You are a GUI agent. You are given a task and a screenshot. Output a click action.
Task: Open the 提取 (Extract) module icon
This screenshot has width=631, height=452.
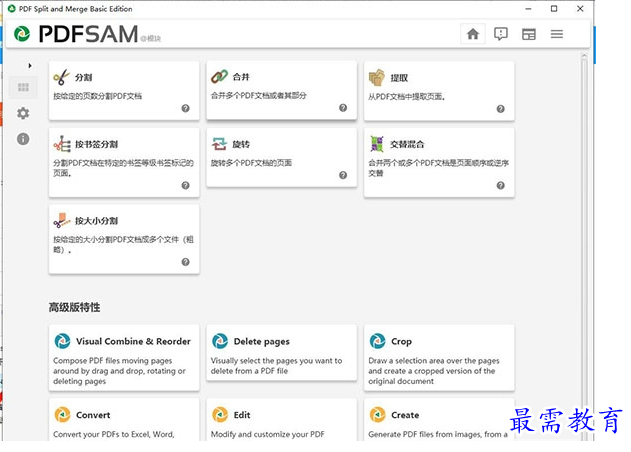377,77
